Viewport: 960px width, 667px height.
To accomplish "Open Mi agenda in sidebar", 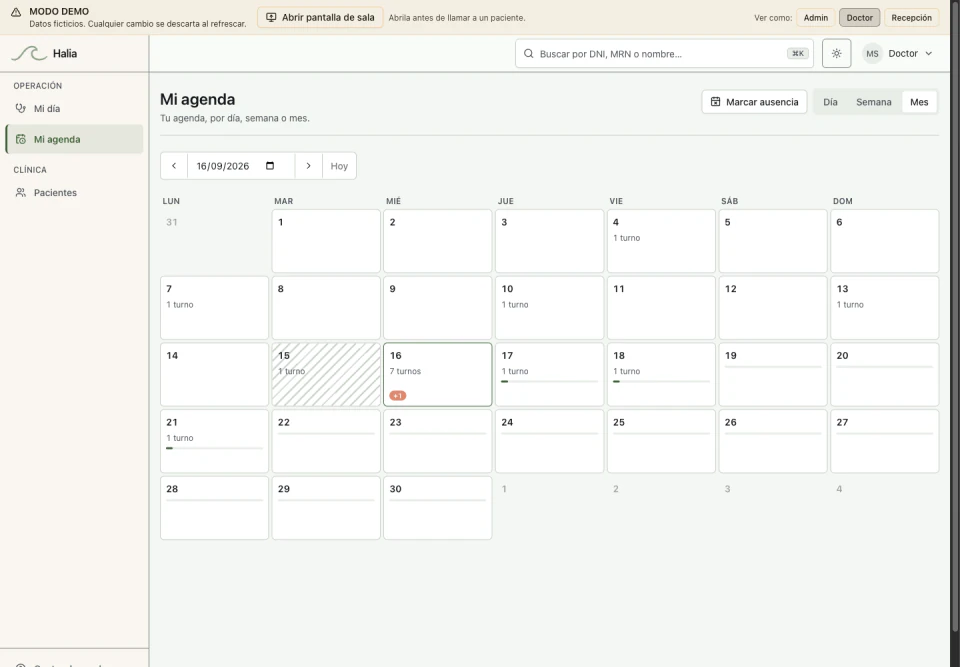I will 74,139.
